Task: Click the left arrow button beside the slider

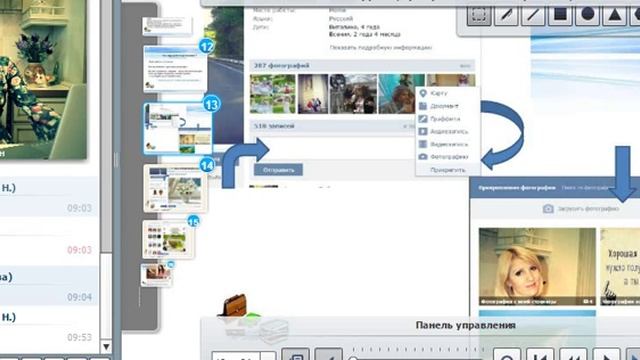Action: (329, 355)
